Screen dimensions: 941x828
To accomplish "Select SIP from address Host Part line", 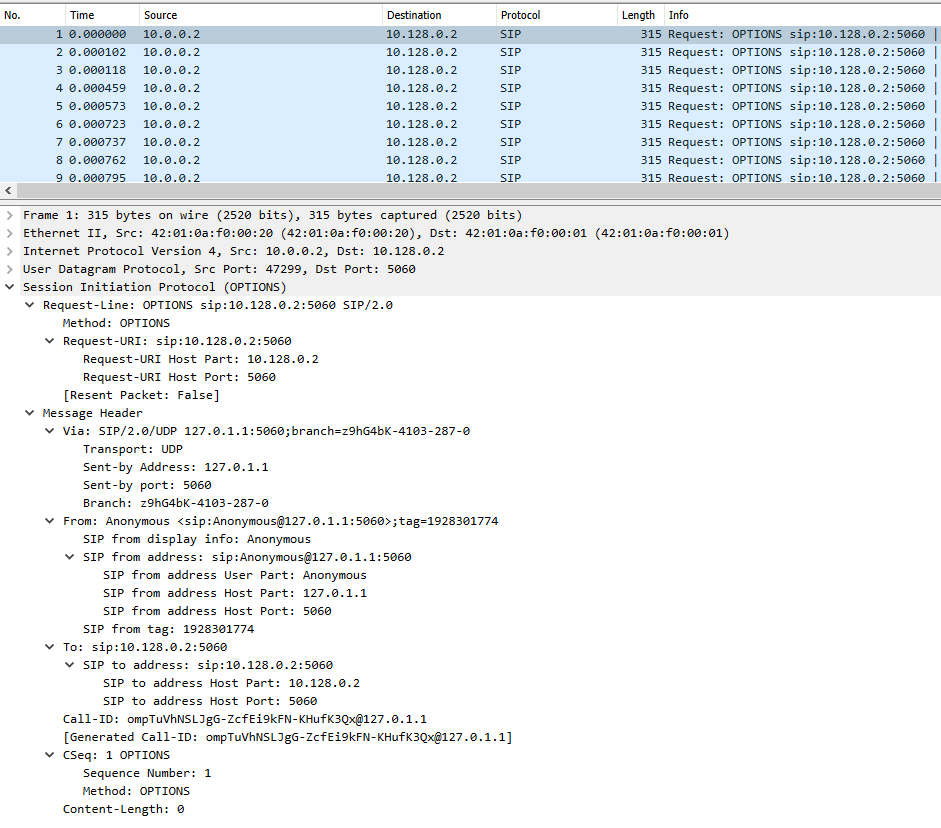I will coord(235,593).
